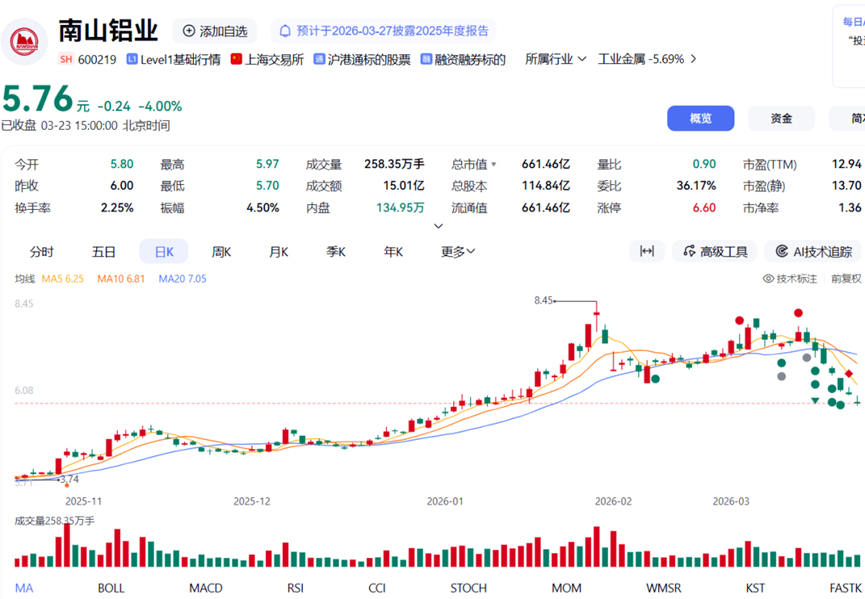
Task: Click the chart width range icon button
Action: 647,252
